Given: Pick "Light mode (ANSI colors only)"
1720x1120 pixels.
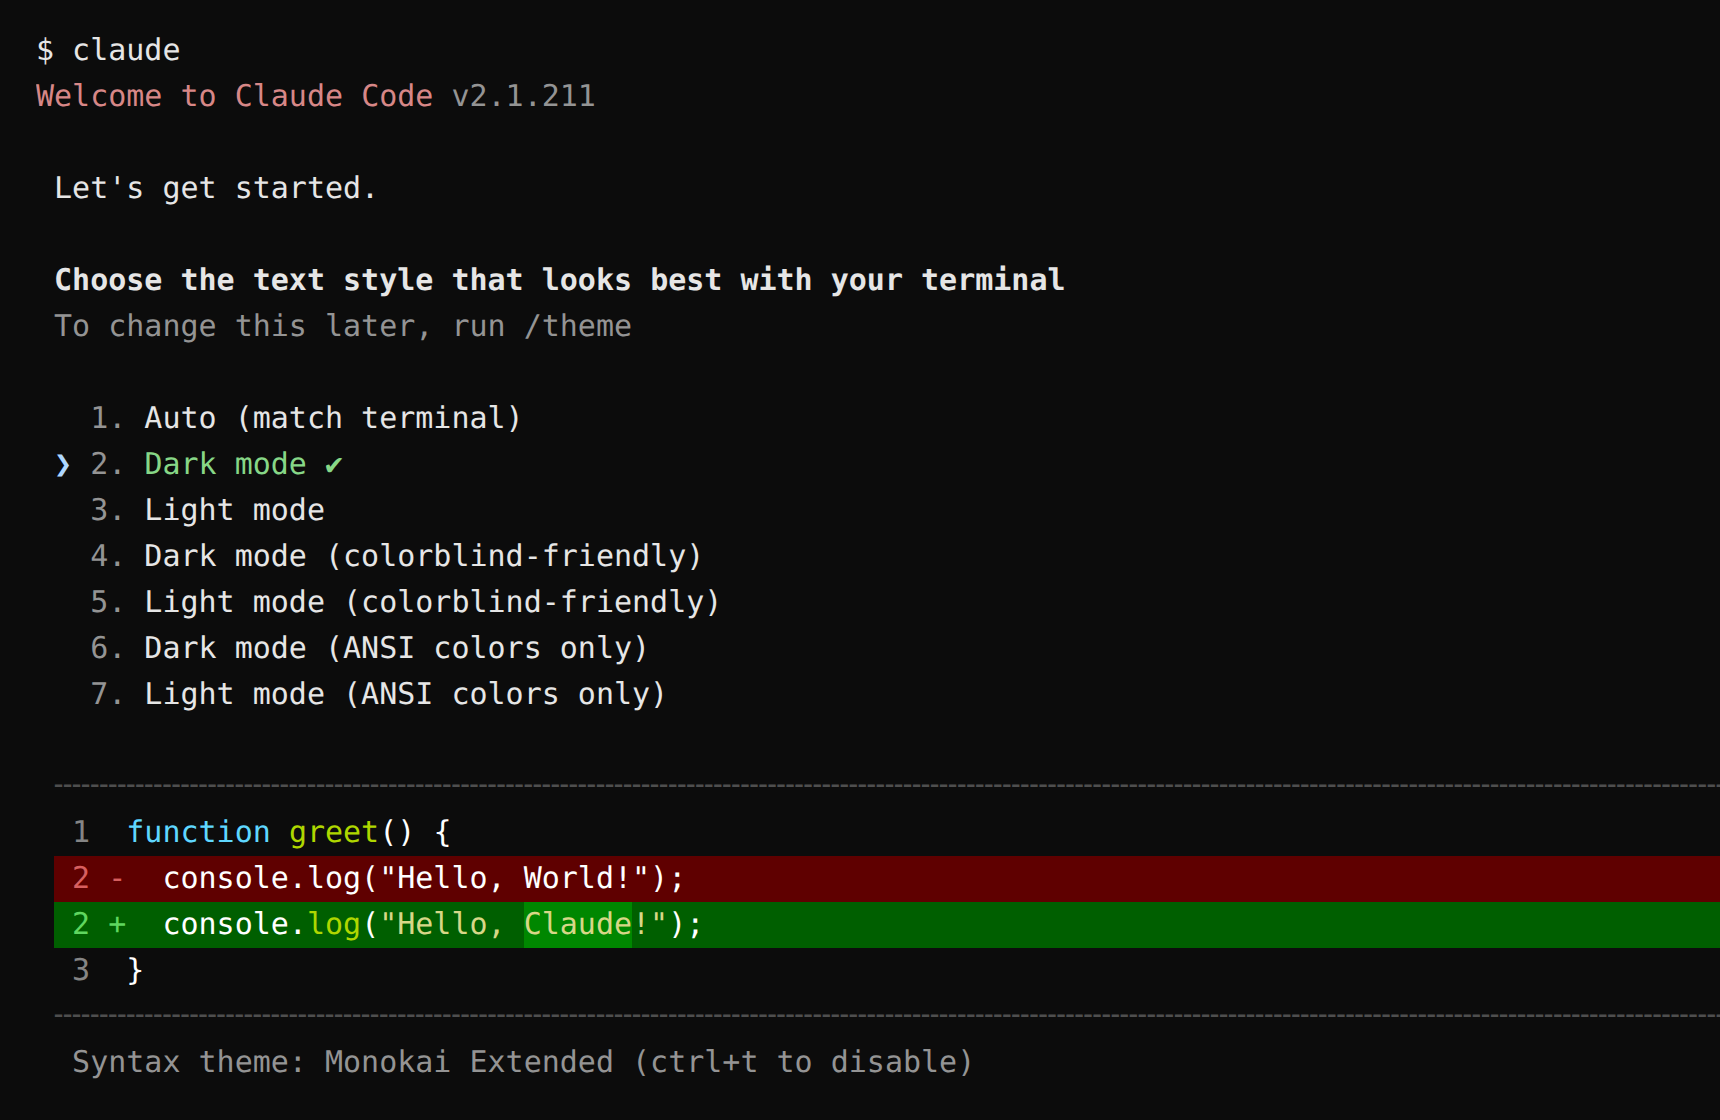Looking at the screenshot, I should pos(378,694).
